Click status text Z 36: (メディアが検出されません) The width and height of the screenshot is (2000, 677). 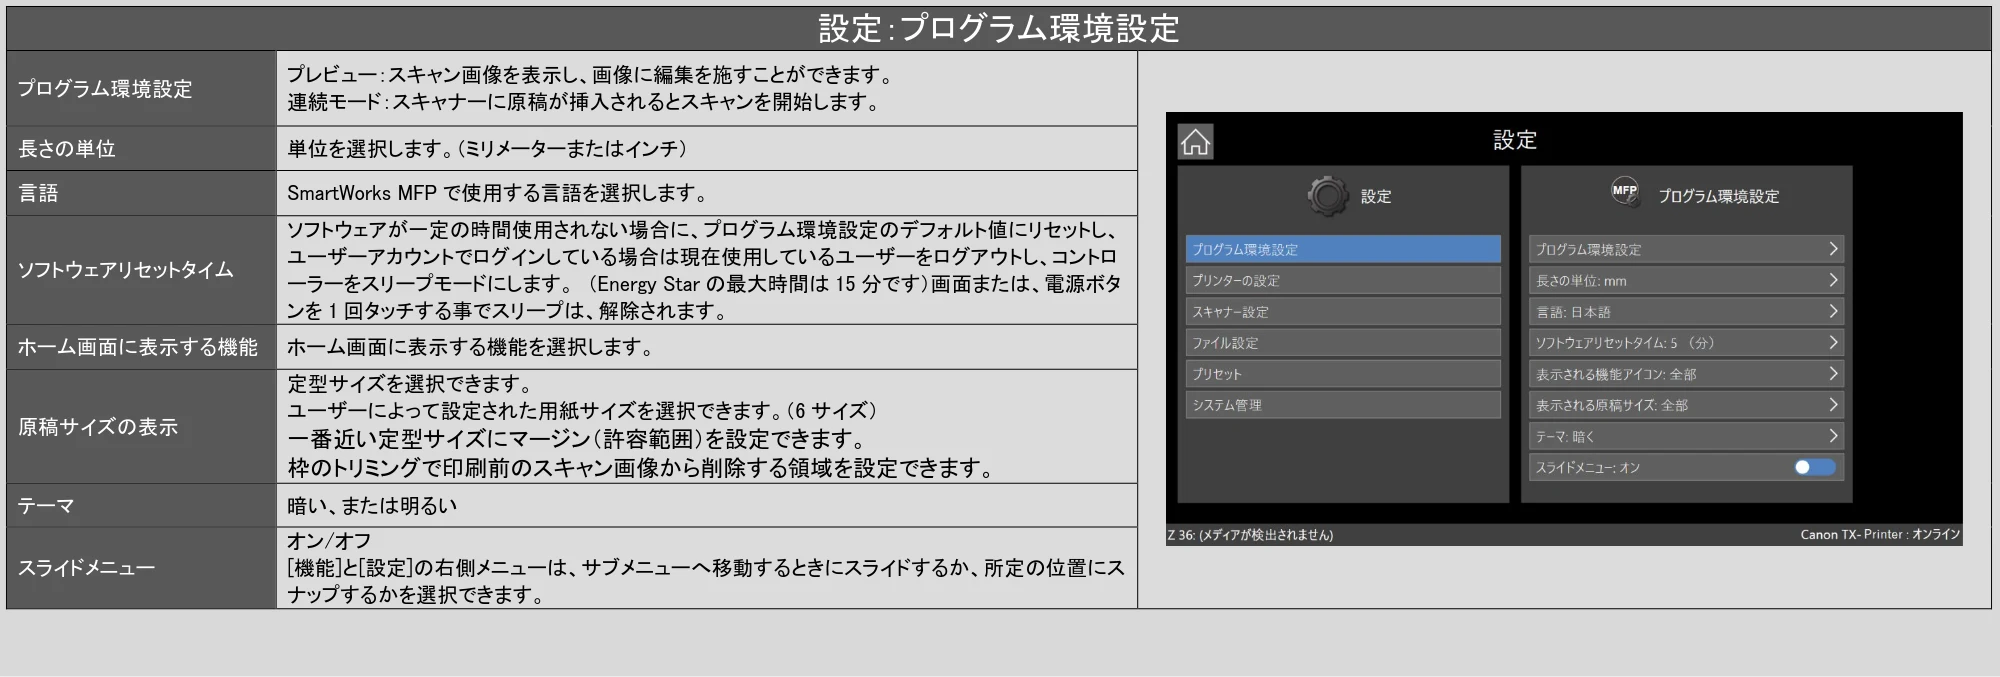(x=1250, y=535)
